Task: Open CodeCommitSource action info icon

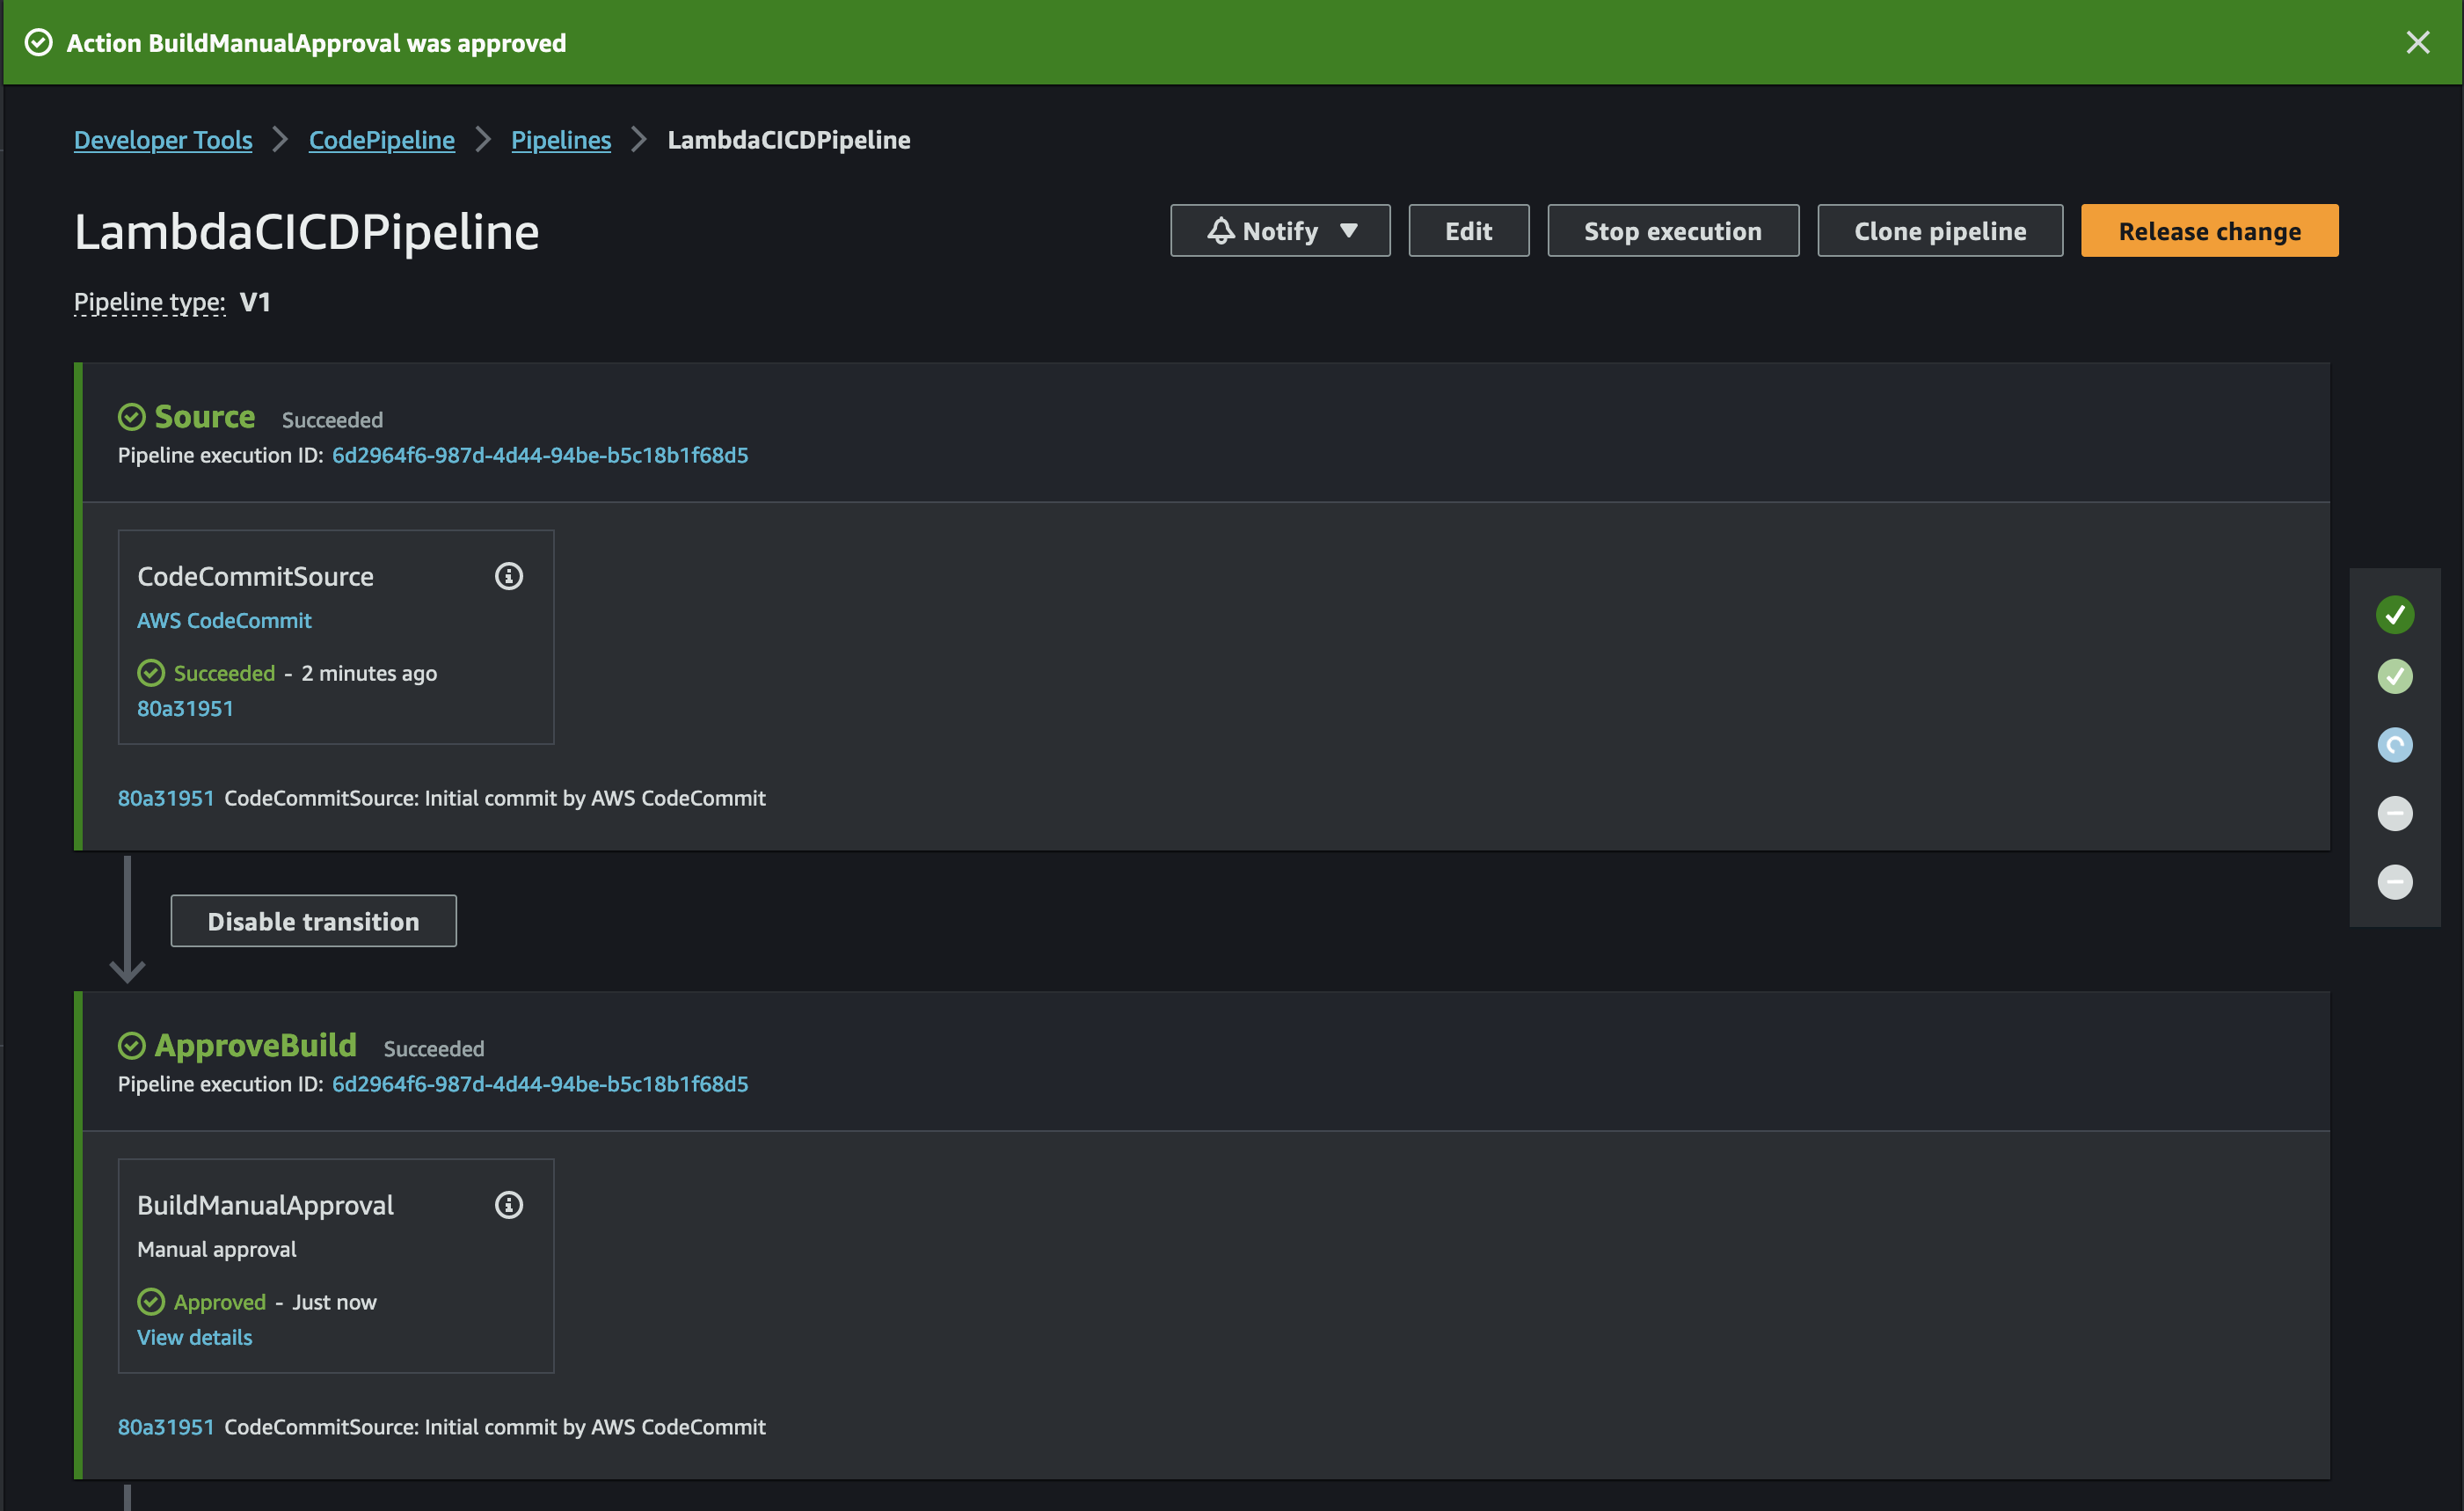Action: pyautogui.click(x=509, y=576)
